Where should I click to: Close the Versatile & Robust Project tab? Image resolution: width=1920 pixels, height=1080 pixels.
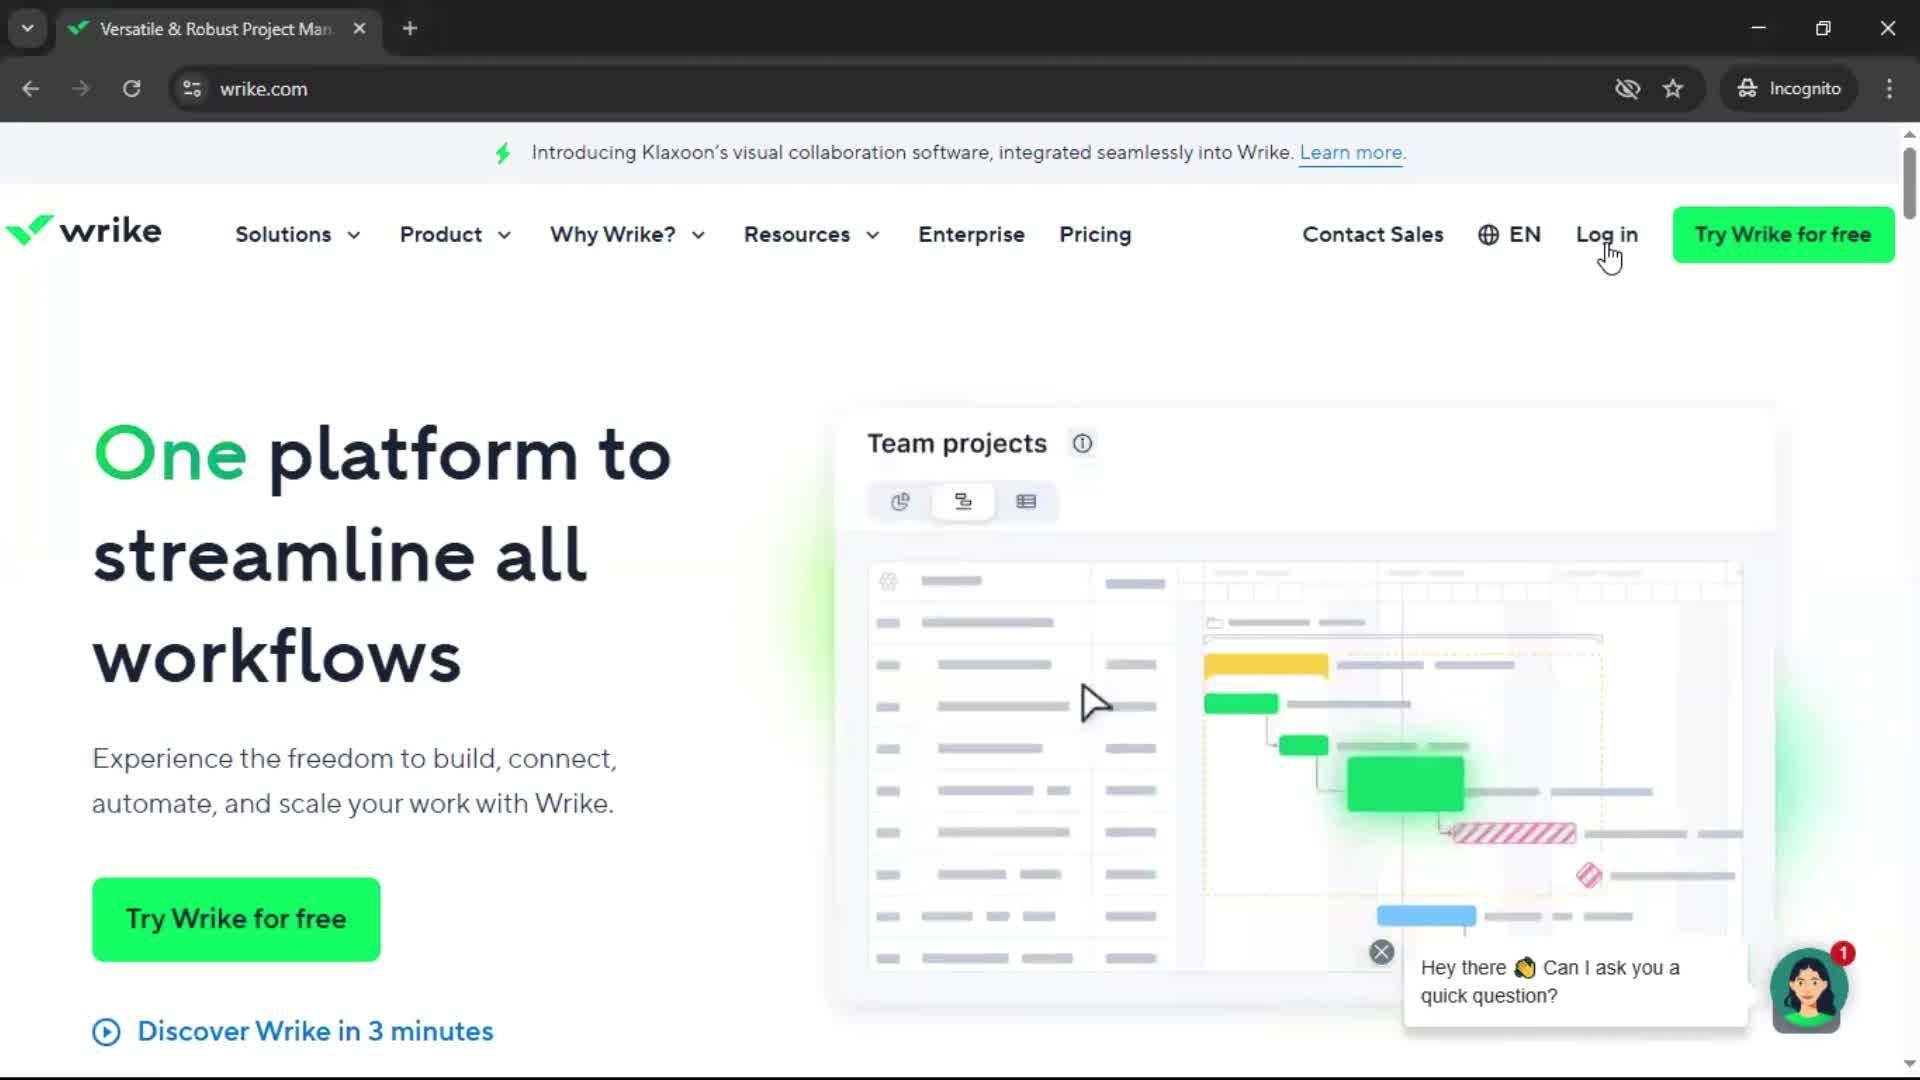click(359, 29)
